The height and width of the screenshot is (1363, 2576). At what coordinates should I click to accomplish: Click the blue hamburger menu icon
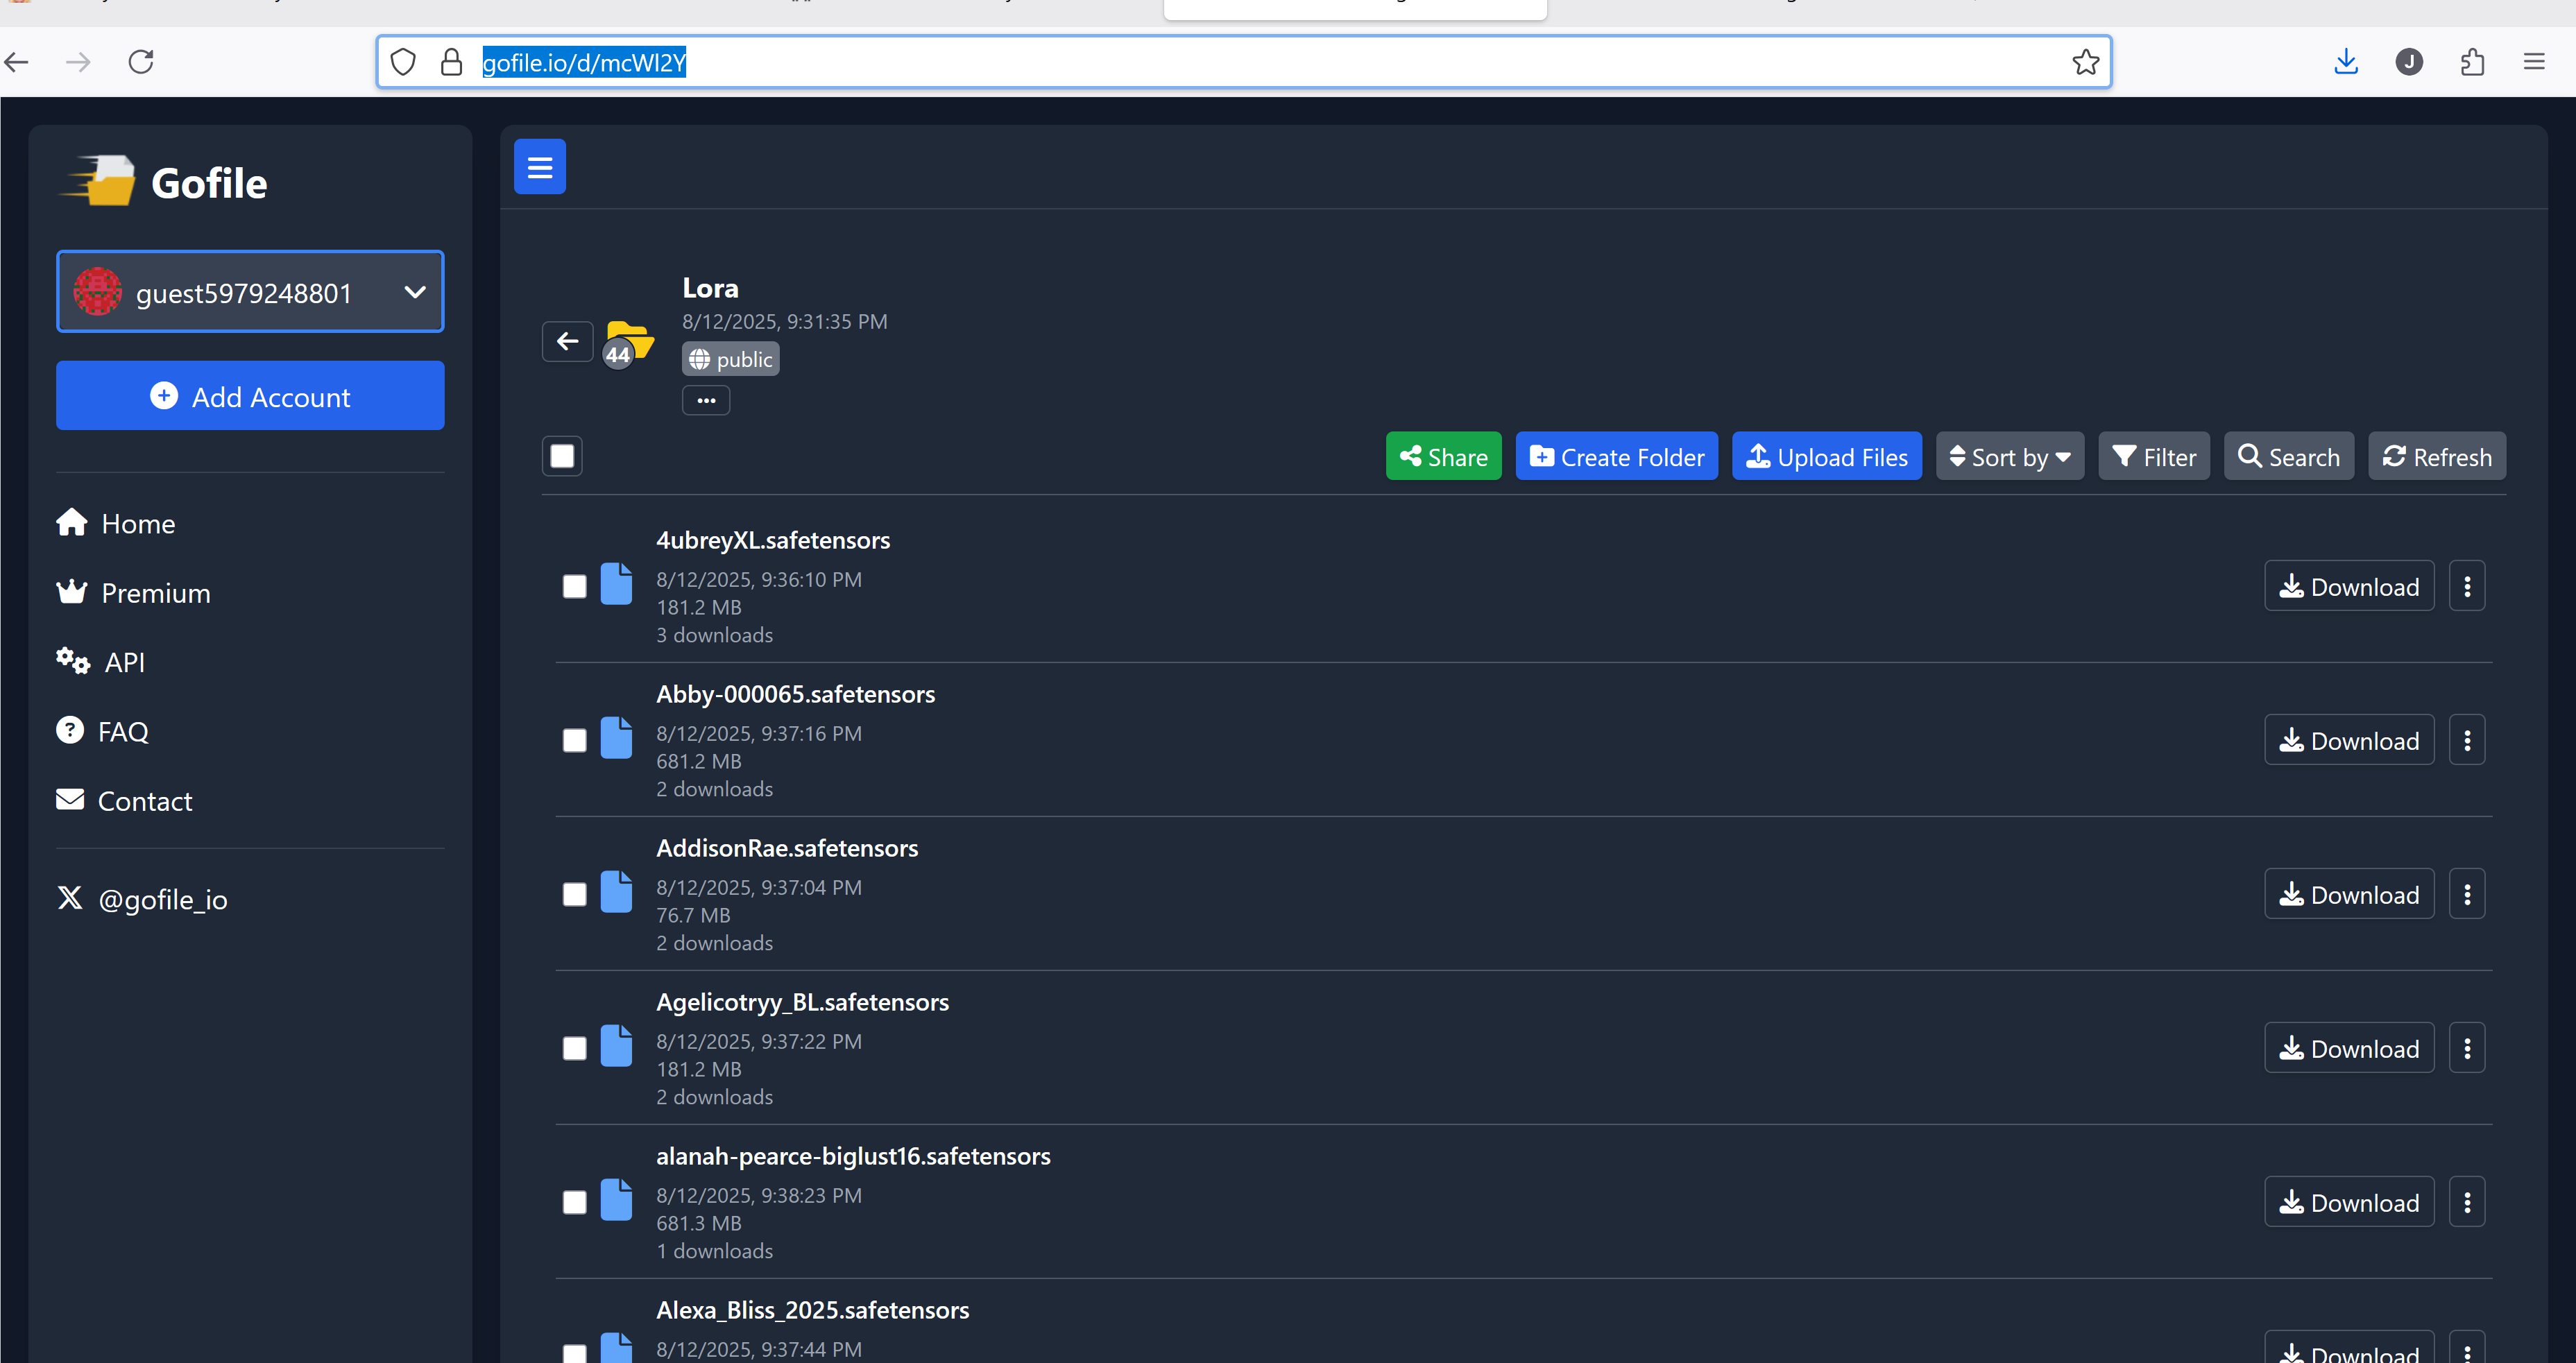coord(539,166)
